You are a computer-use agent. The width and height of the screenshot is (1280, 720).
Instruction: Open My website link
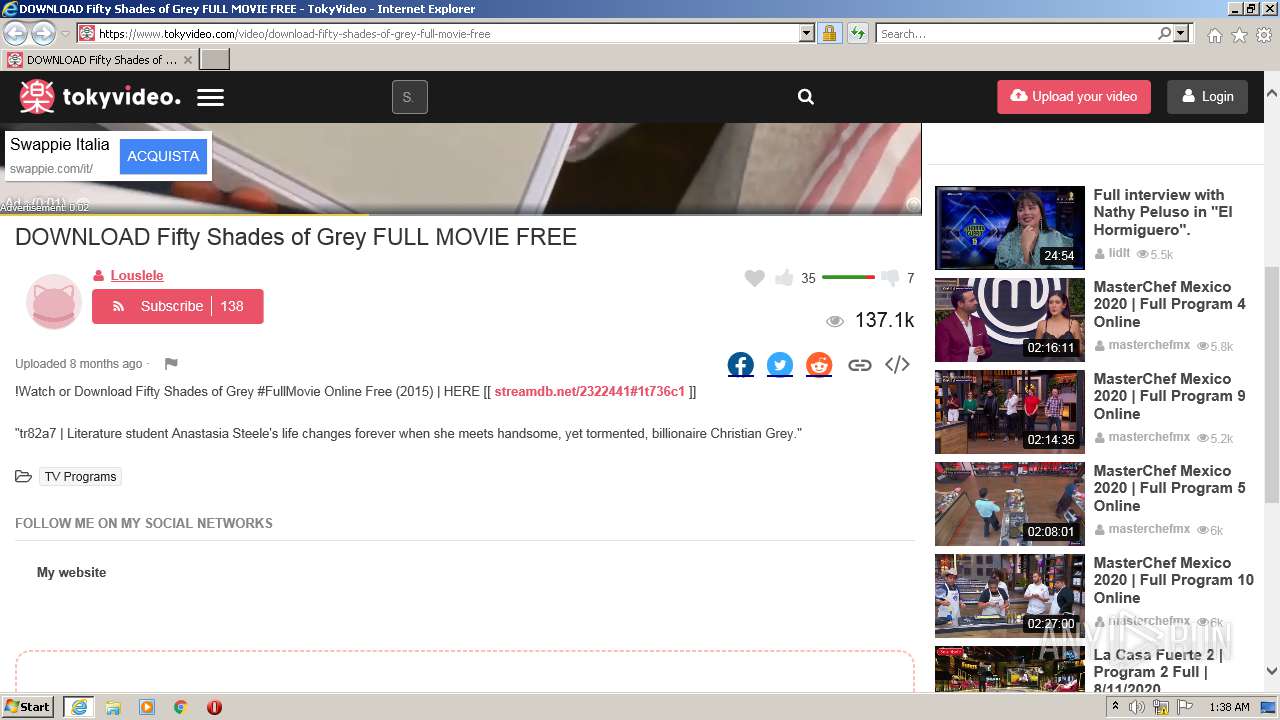[71, 573]
